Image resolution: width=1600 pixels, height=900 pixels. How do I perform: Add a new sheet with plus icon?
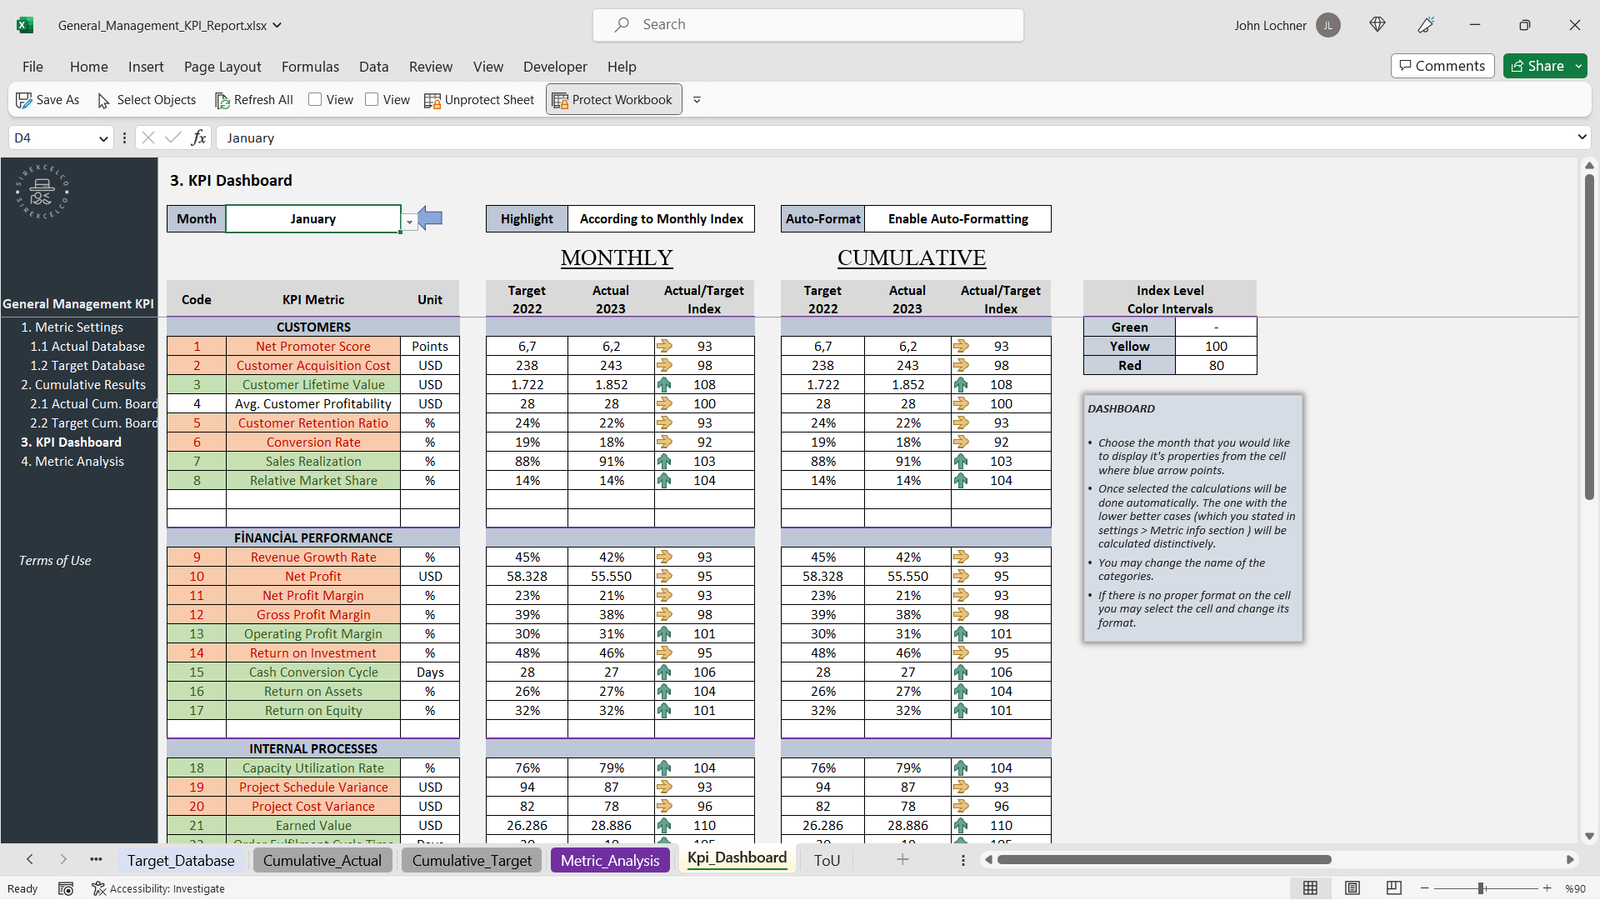902,860
